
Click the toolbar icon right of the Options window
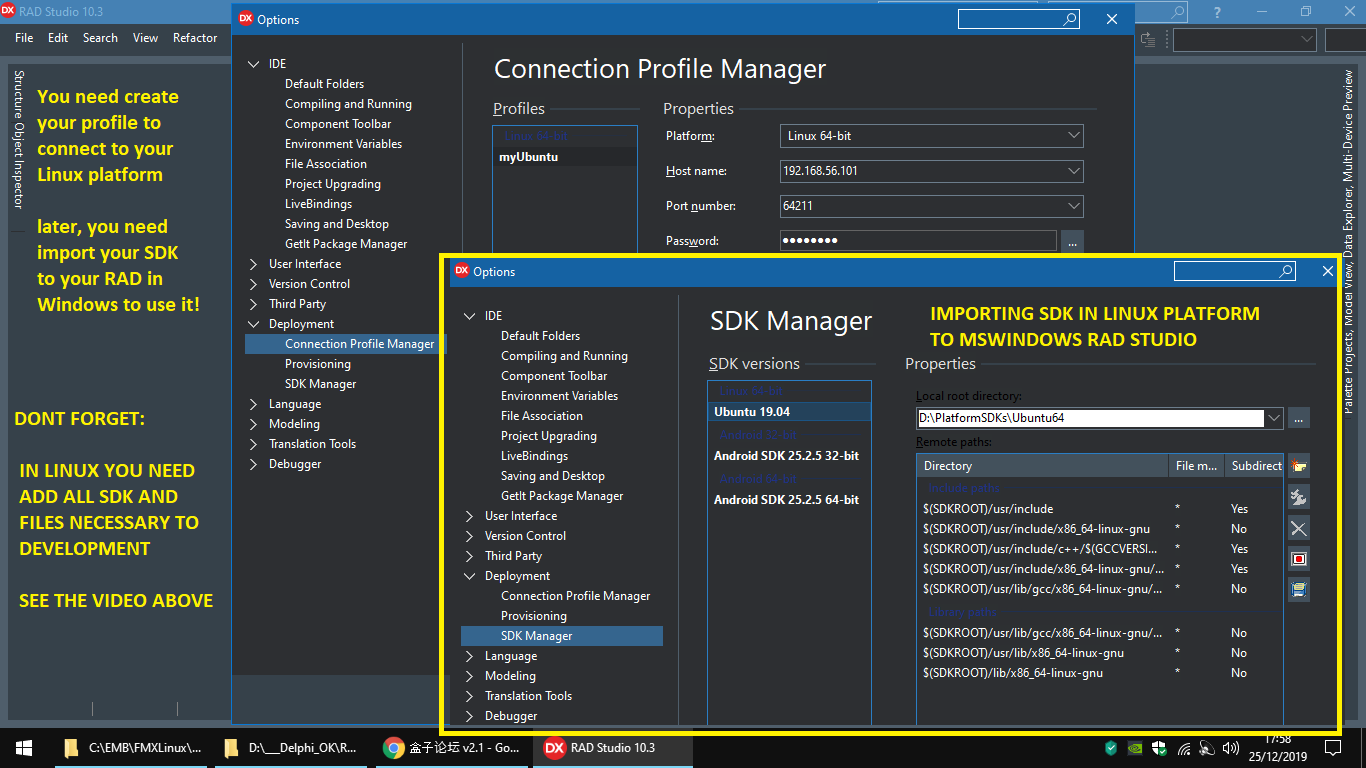pyautogui.click(x=1148, y=39)
